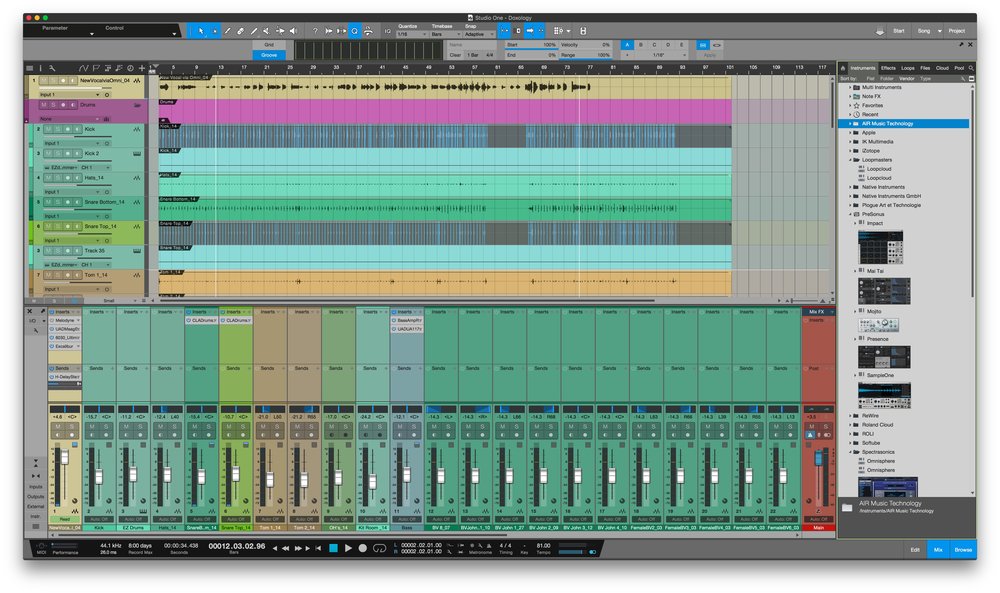Click the Mix button at bottom right
This screenshot has height=593, width=1000.
click(938, 549)
